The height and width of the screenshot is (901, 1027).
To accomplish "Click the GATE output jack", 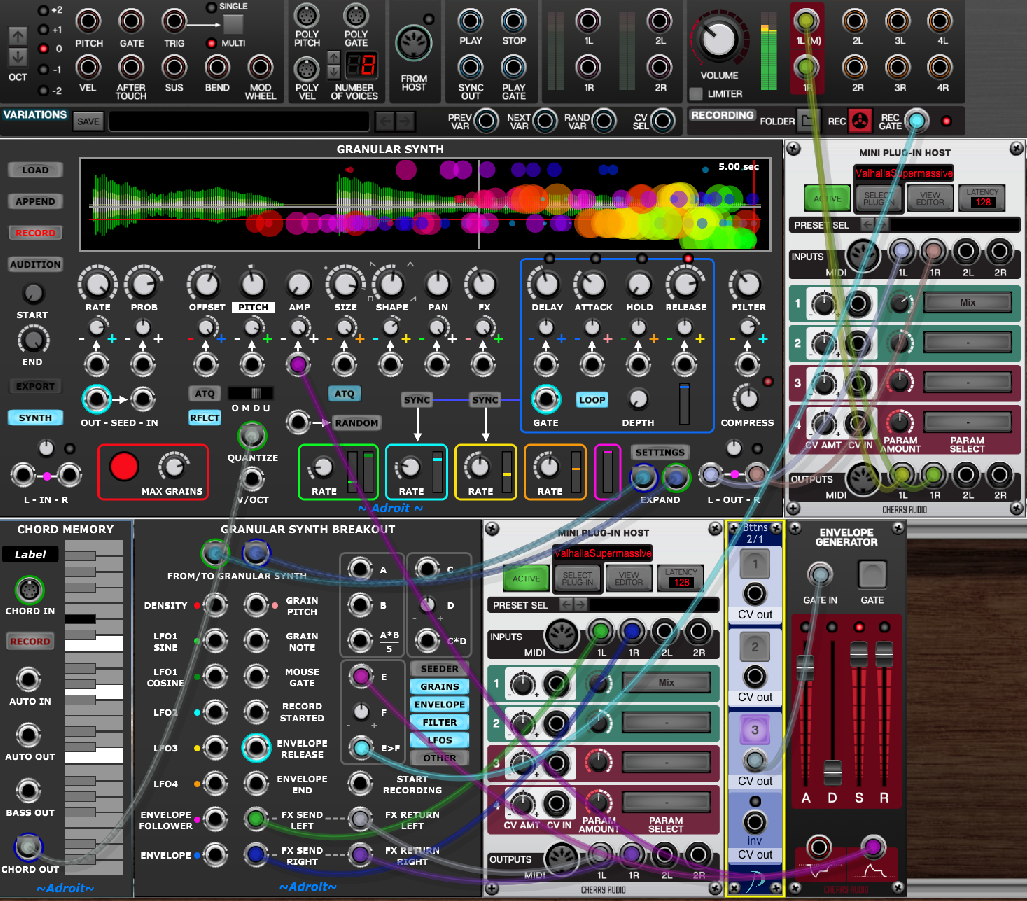I will (131, 22).
